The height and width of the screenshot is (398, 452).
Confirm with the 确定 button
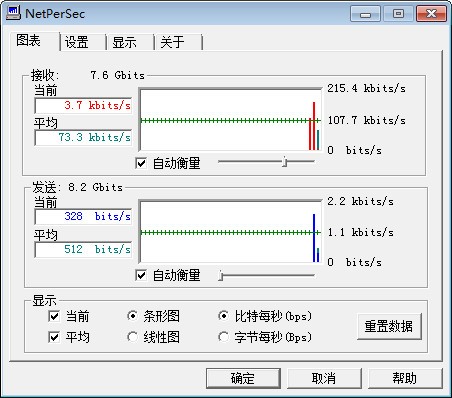coord(243,378)
